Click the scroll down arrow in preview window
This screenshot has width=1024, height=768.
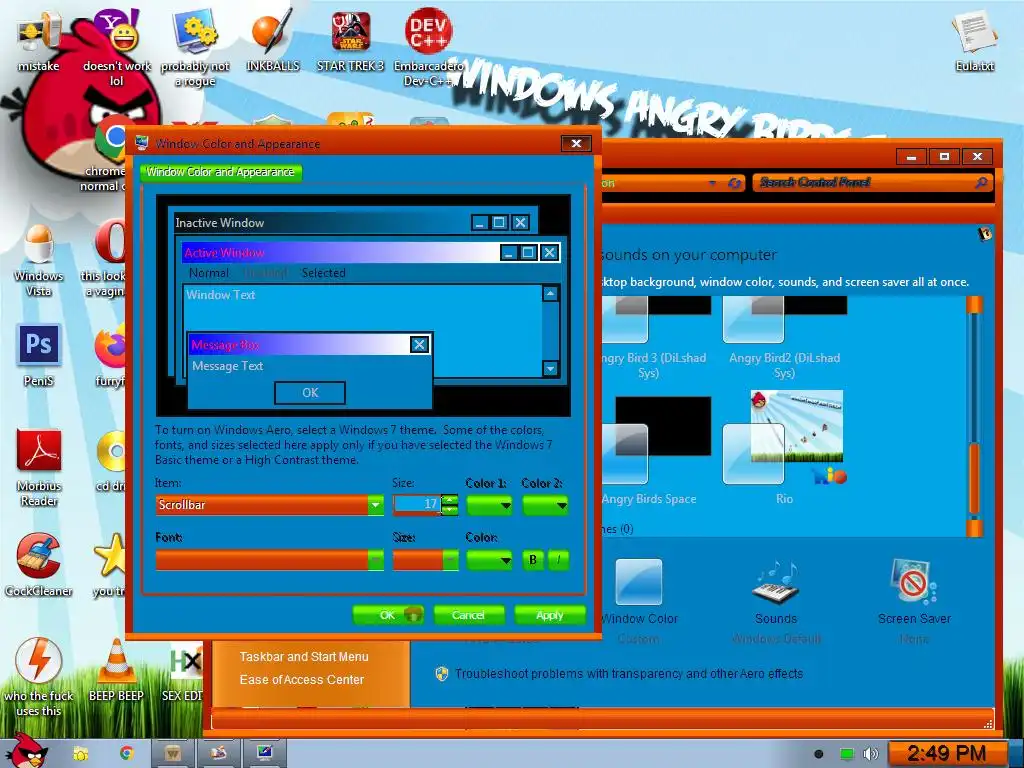pos(551,369)
